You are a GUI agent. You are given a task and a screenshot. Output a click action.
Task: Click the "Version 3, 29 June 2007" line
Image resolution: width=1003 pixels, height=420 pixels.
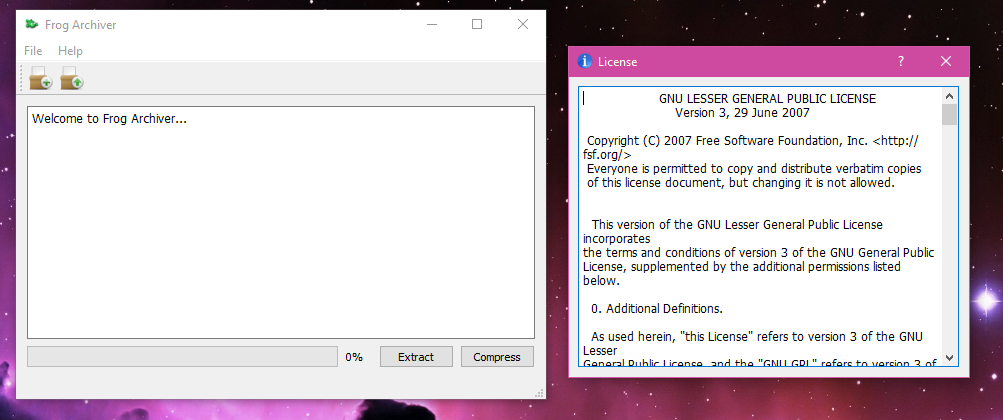(742, 113)
